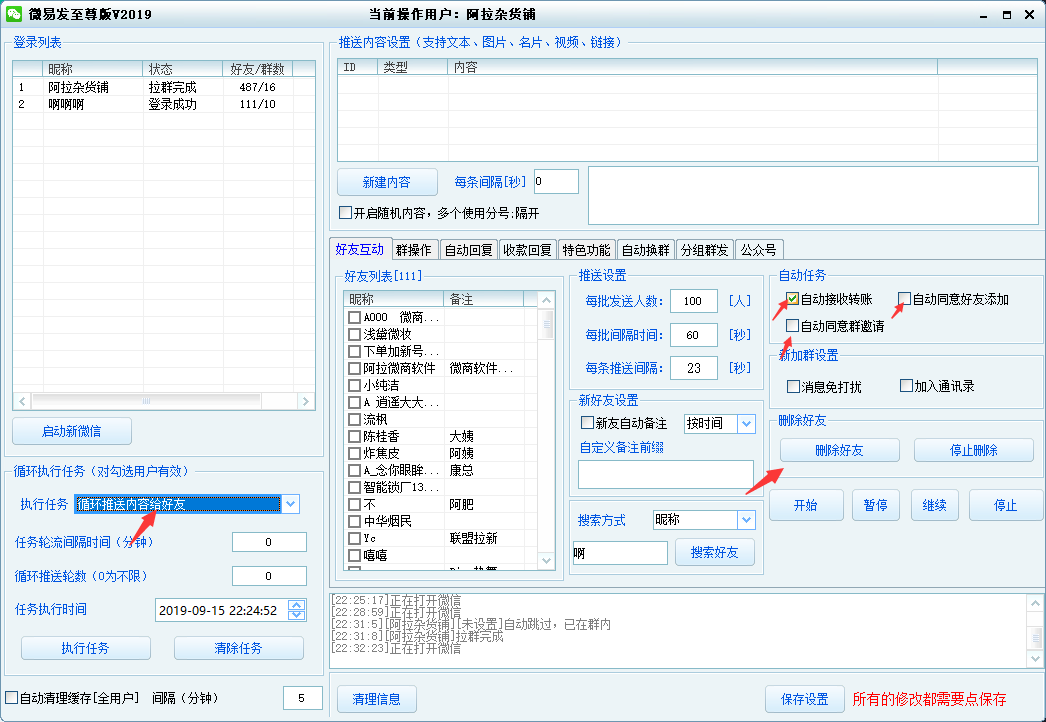Click login list horizontal scrollbar thumb
Screen dimensions: 1046x722
click(x=146, y=401)
